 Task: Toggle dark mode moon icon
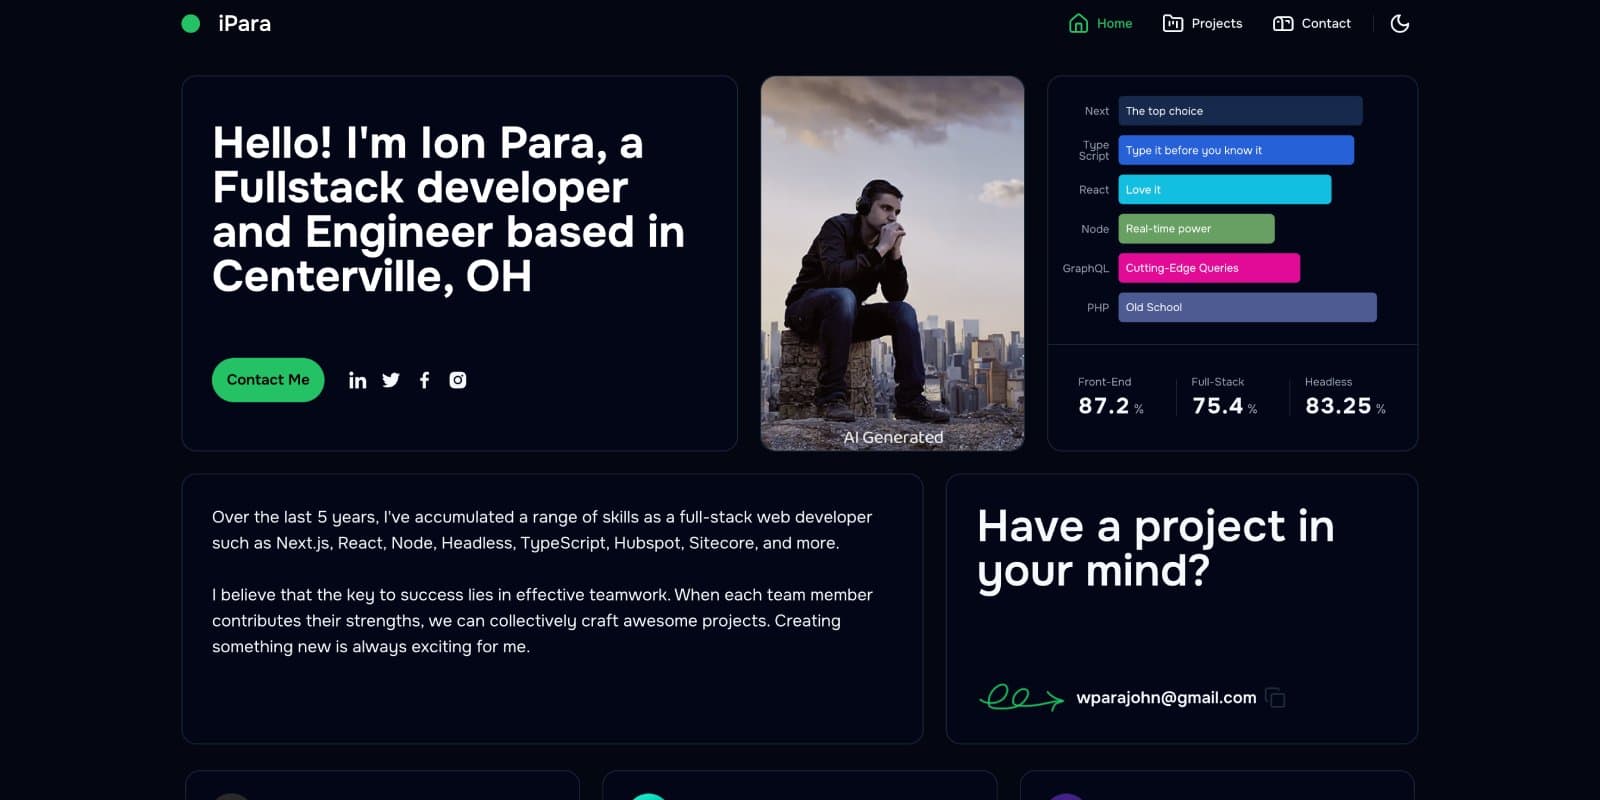(x=1400, y=23)
